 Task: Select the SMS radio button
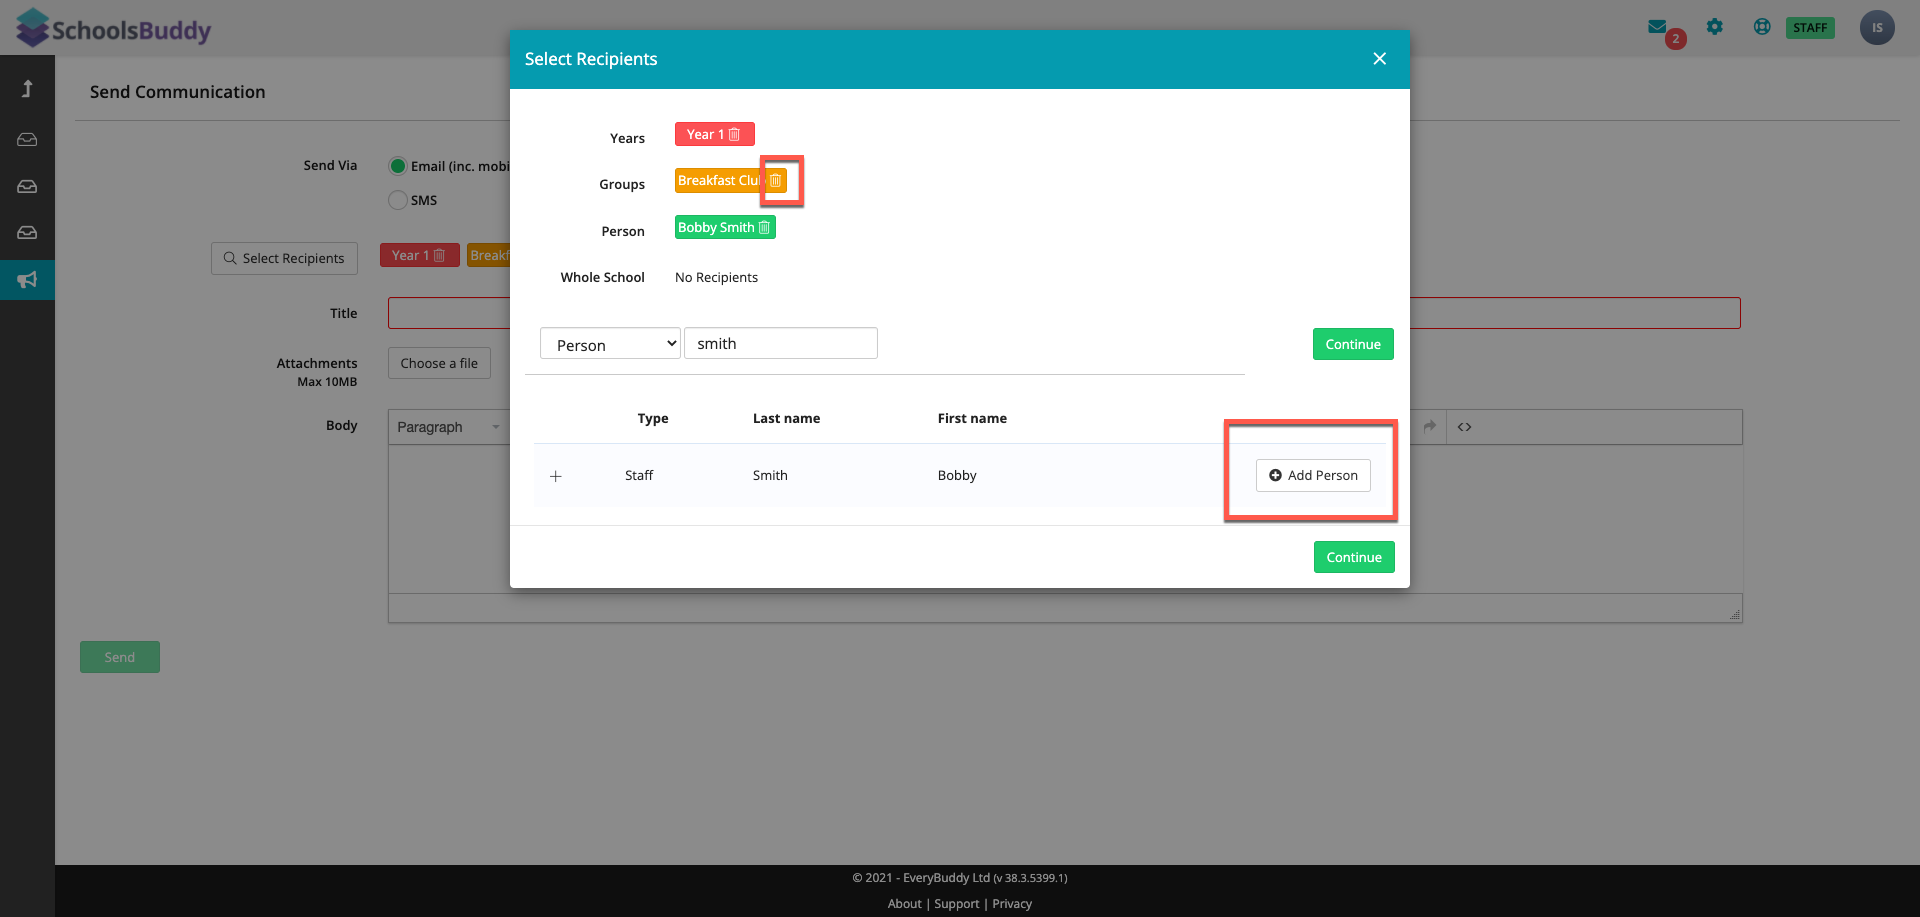(x=398, y=200)
